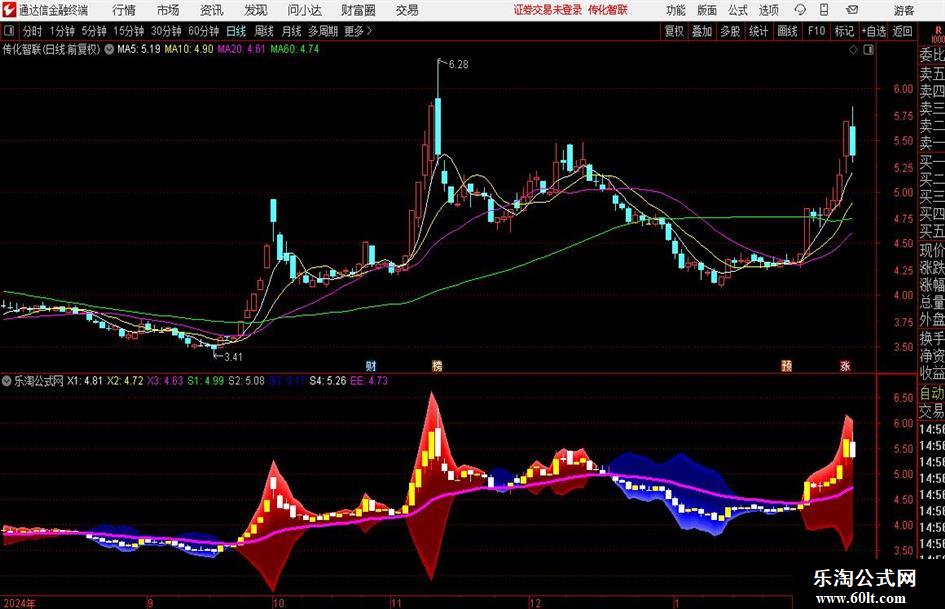Expand the 更多 period options
945x609 pixels.
[x=358, y=31]
